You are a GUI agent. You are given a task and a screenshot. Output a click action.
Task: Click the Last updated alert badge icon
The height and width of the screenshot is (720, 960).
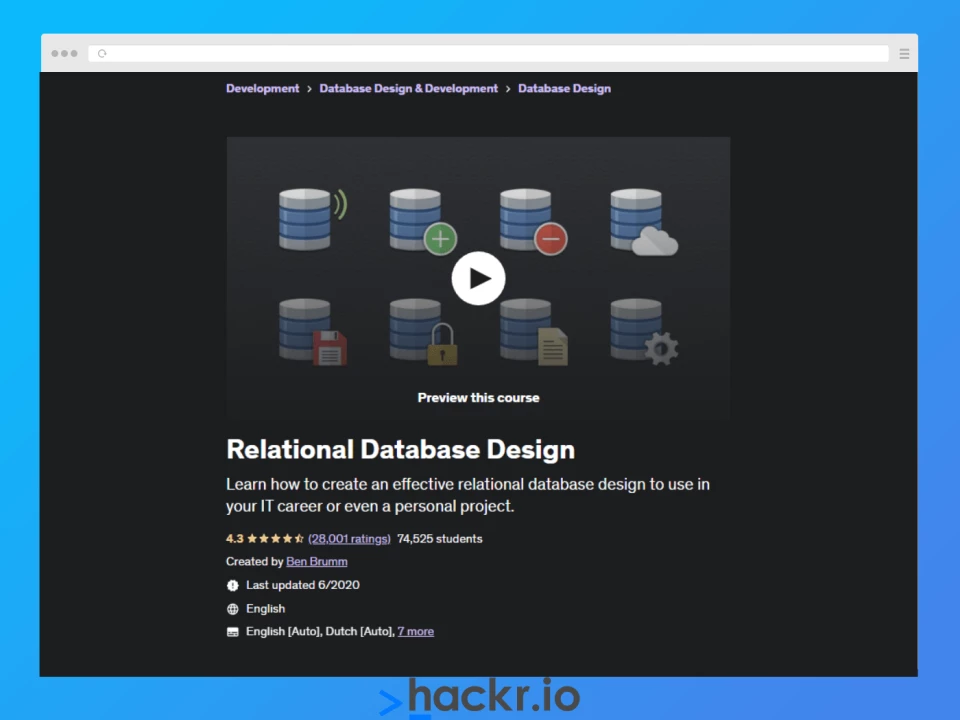point(233,585)
